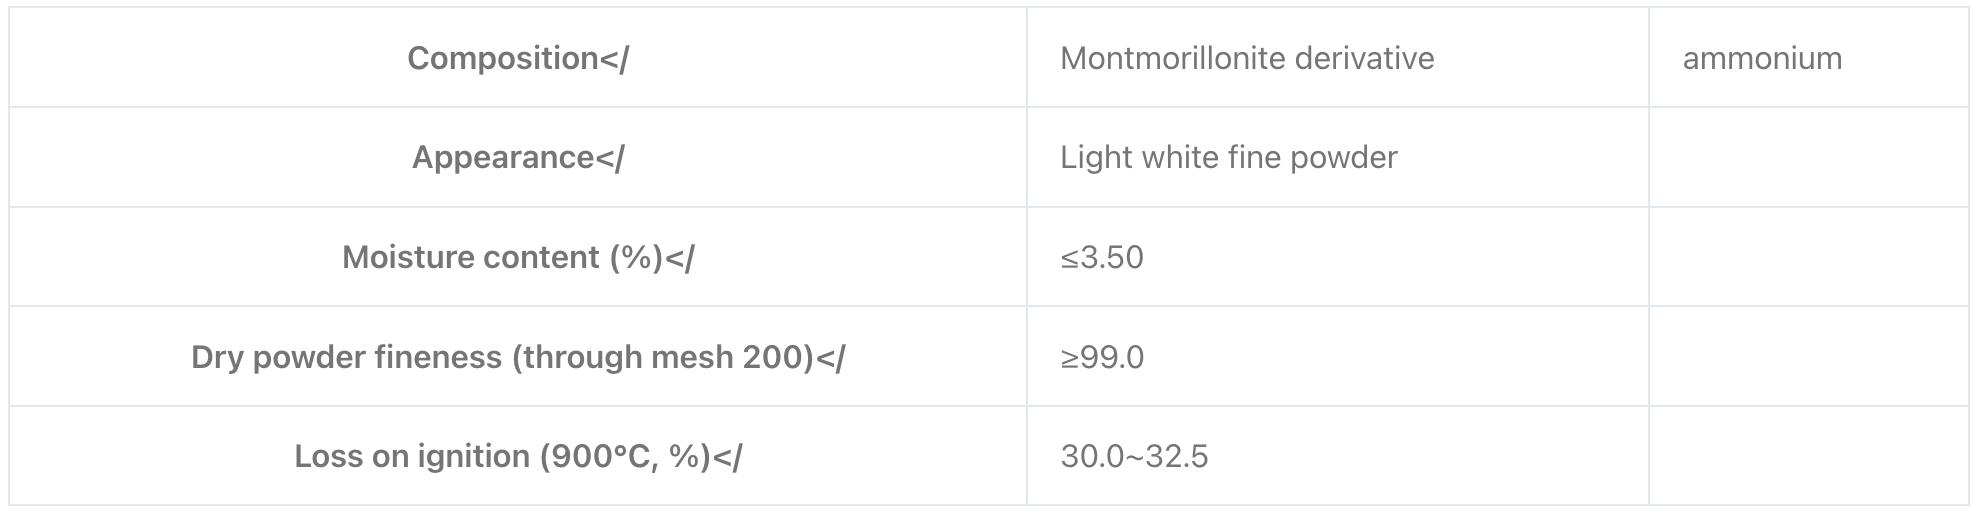Select the empty third-column cell in Moisture content row
Screen dimensions: 1980x516
(1808, 257)
